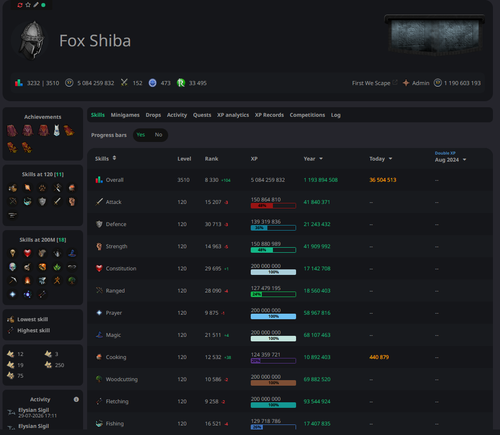500x435 pixels.
Task: Sort the table by the Skills column
Action: pos(105,158)
